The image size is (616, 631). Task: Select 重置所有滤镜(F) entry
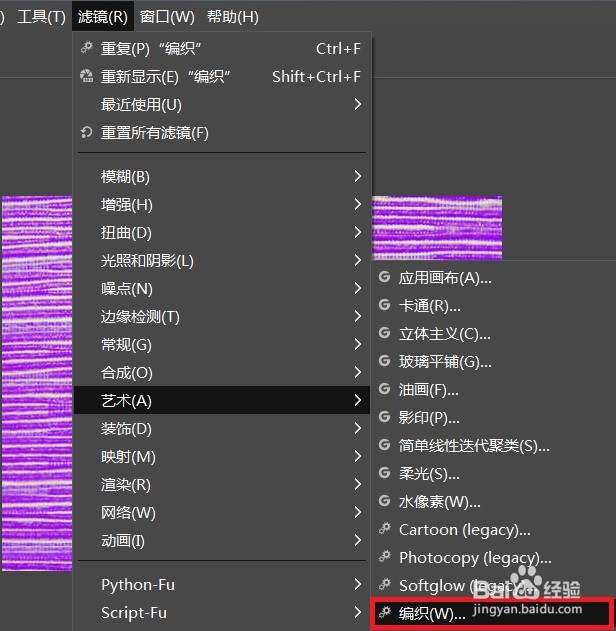pyautogui.click(x=222, y=133)
